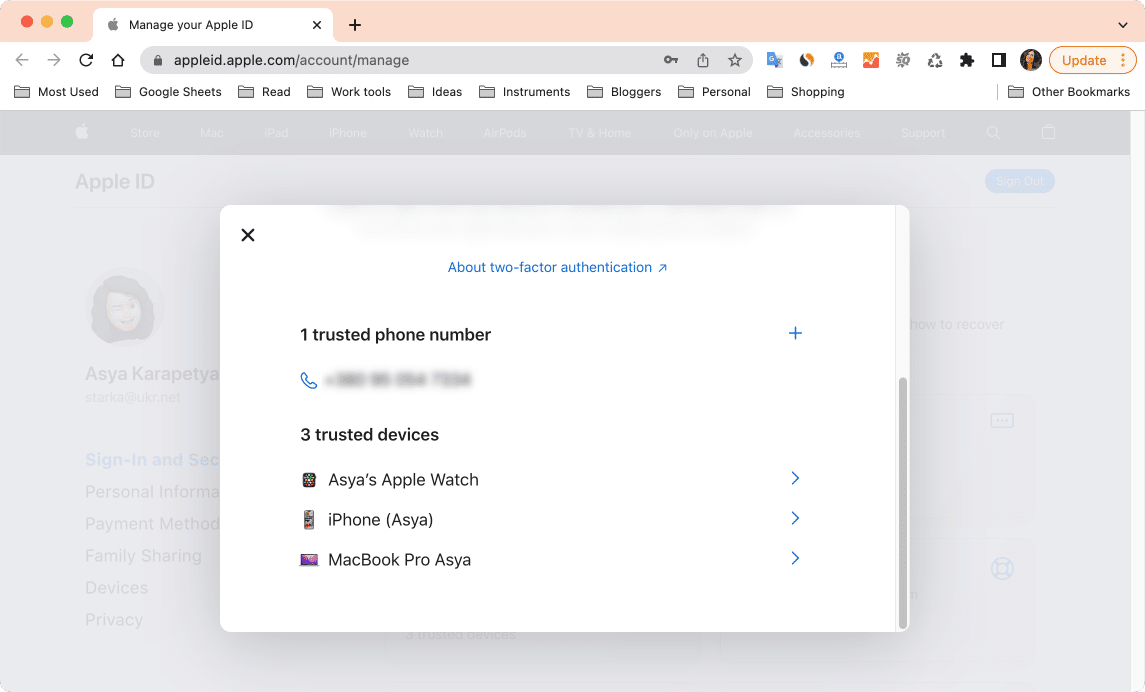The image size is (1145, 692).
Task: Click the dialog vertical scrollbar
Action: coord(903,503)
